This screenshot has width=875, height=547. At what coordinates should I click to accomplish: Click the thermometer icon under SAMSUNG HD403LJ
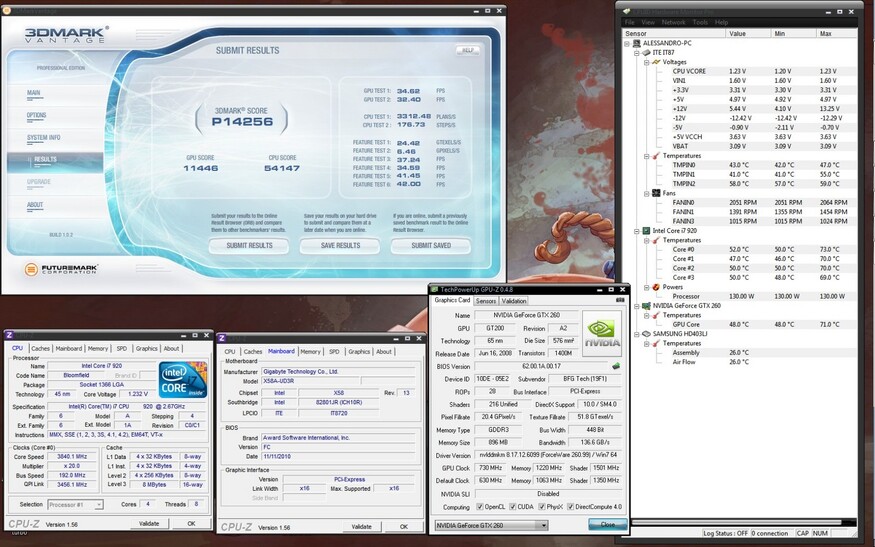point(656,343)
